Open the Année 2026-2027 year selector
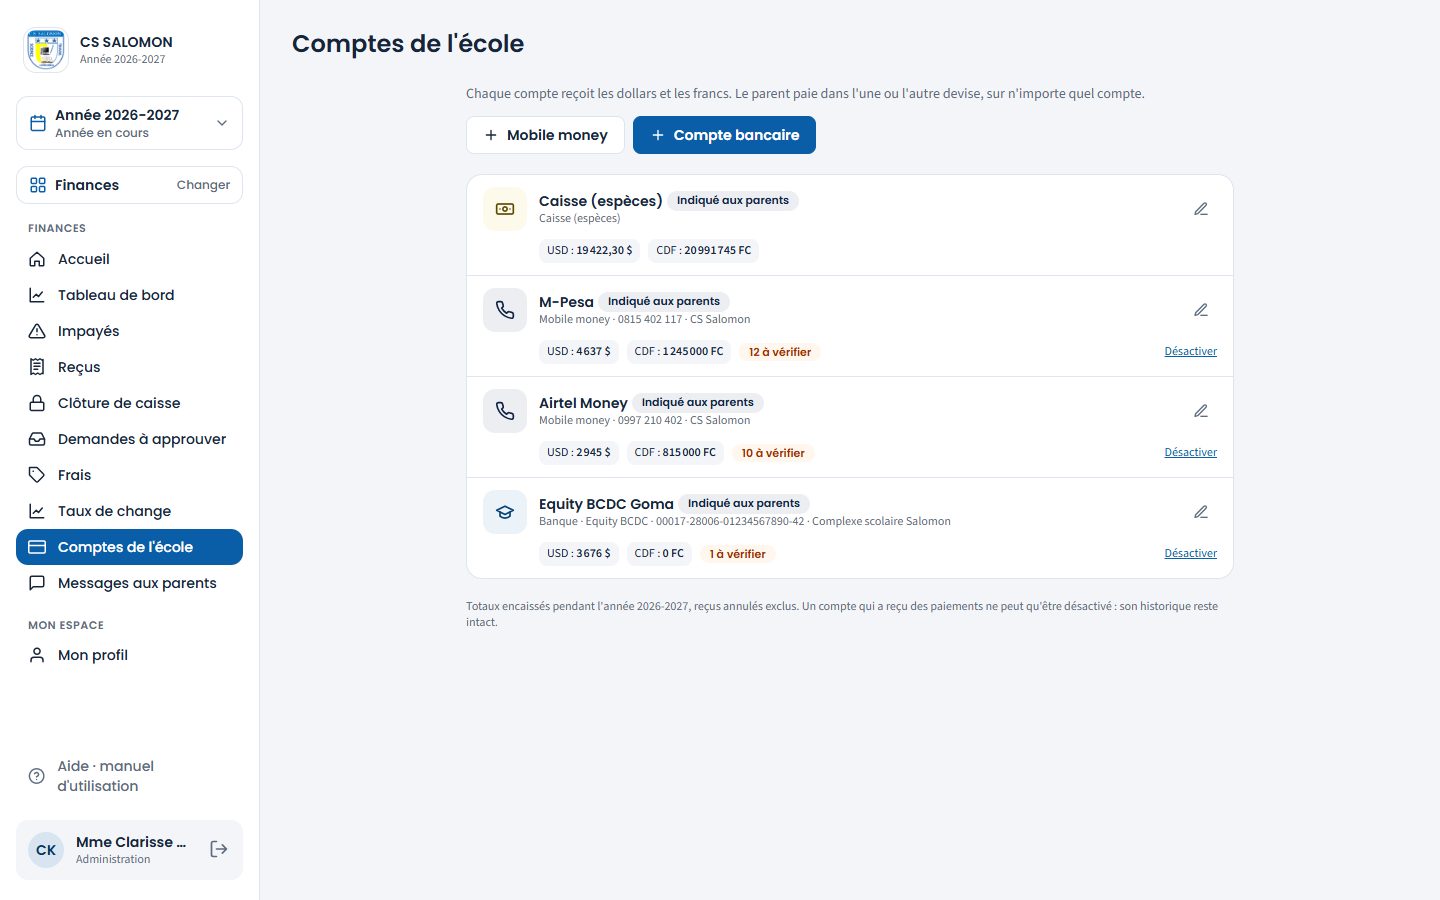The image size is (1440, 900). [129, 123]
